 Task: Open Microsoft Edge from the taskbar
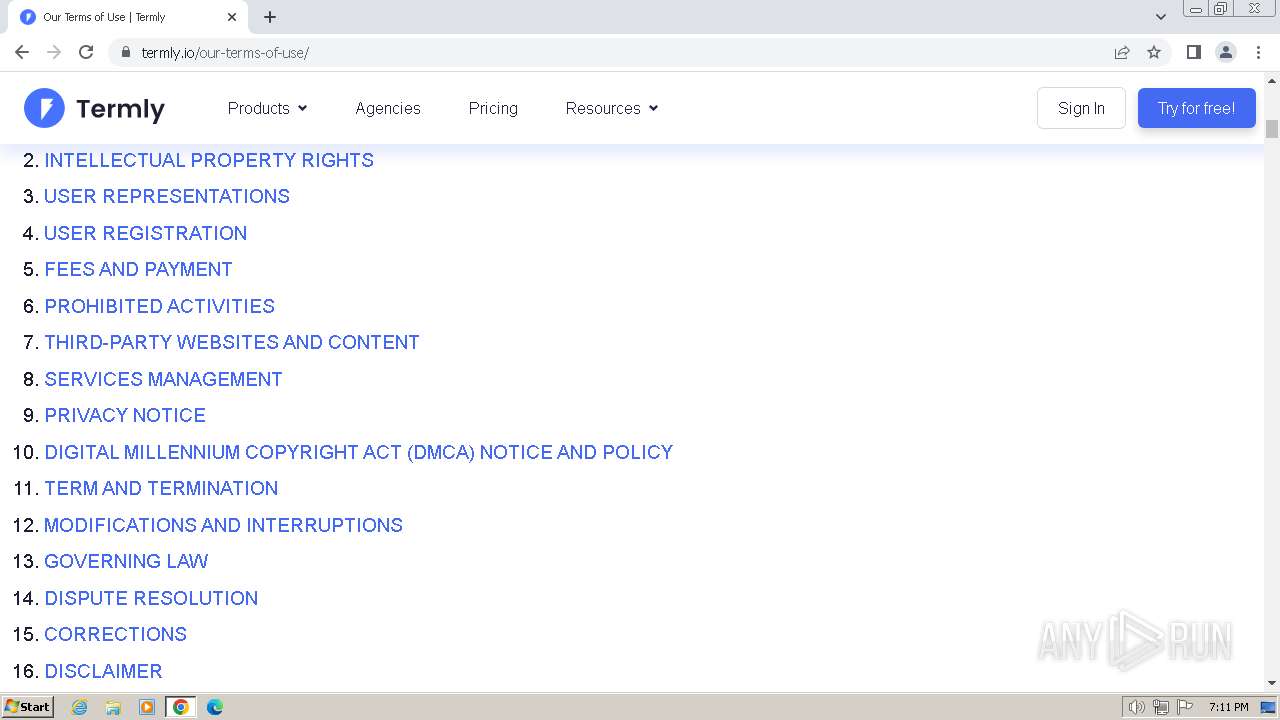(214, 707)
